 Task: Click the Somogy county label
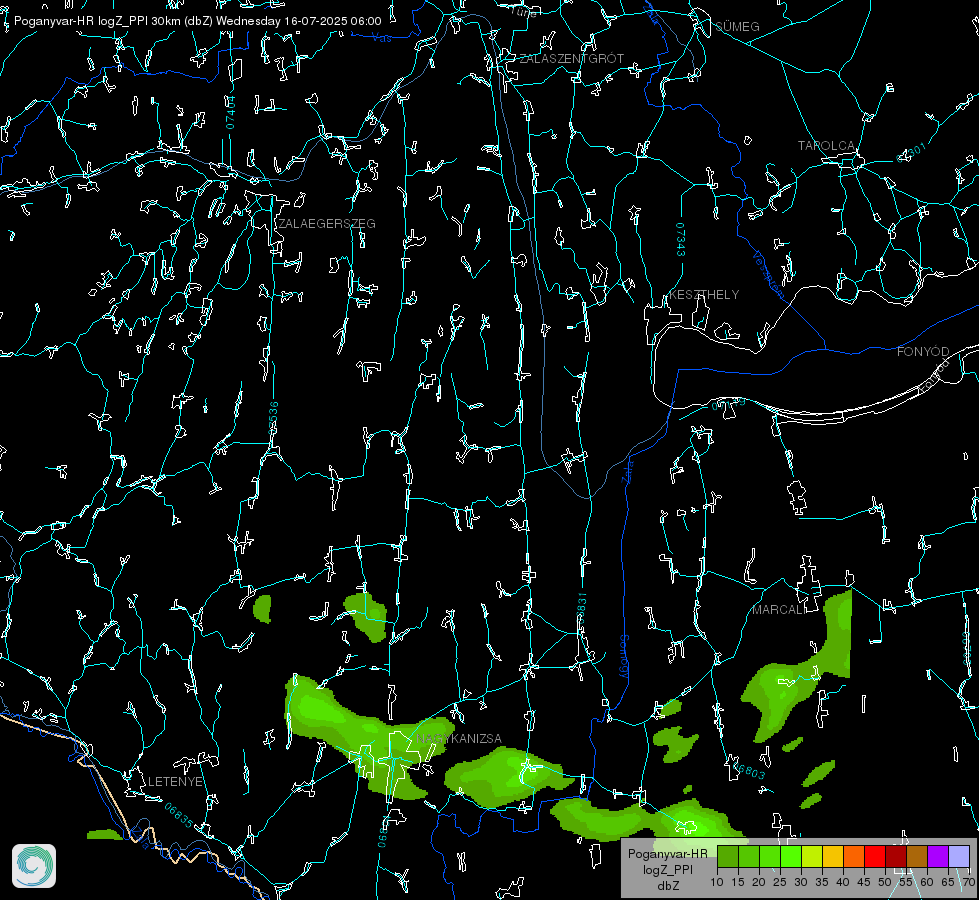click(x=624, y=657)
